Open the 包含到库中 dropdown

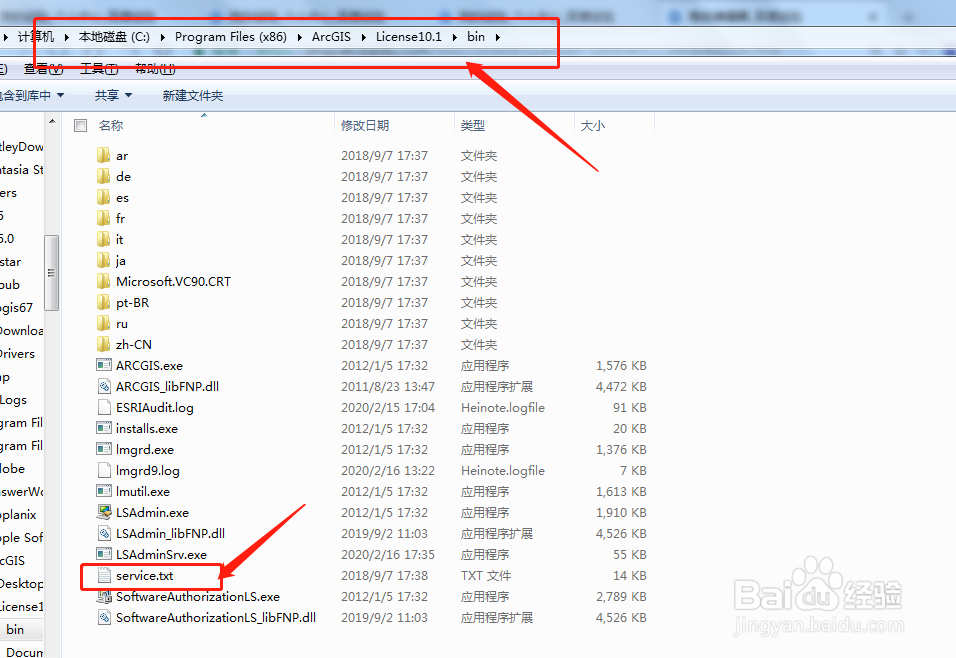tap(32, 95)
